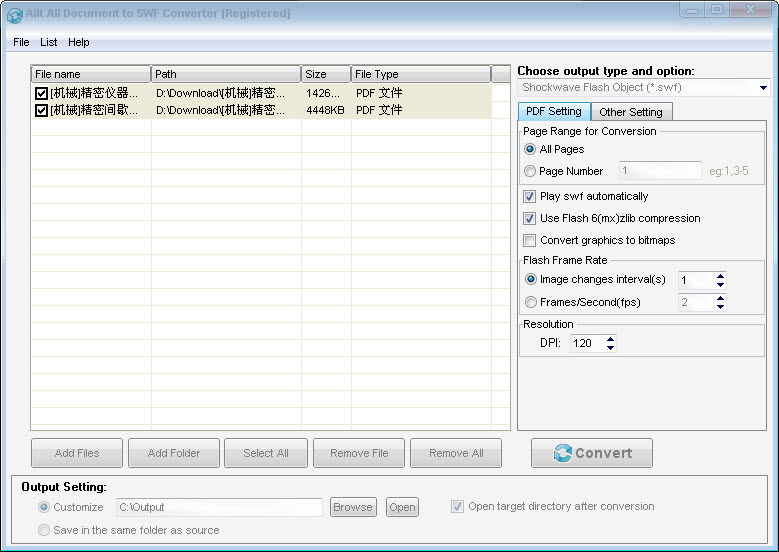Increase the DPI resolution value
Screen dimensions: 779x552
pyautogui.click(x=611, y=339)
